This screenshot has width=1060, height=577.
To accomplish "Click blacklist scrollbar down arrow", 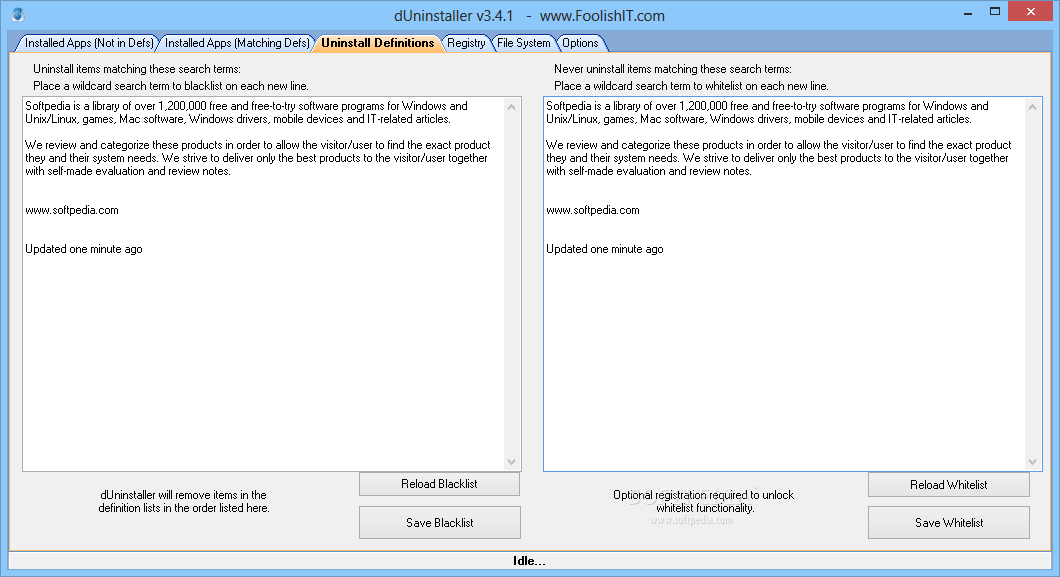I will [x=512, y=462].
